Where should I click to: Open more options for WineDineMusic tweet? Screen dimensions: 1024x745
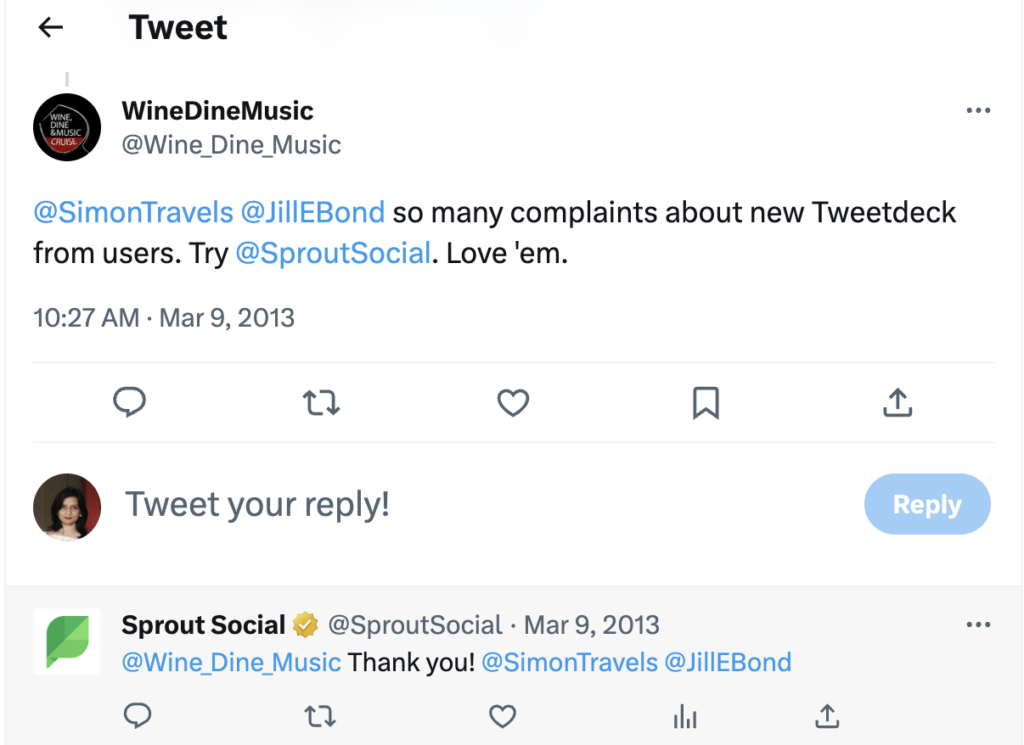[x=978, y=110]
